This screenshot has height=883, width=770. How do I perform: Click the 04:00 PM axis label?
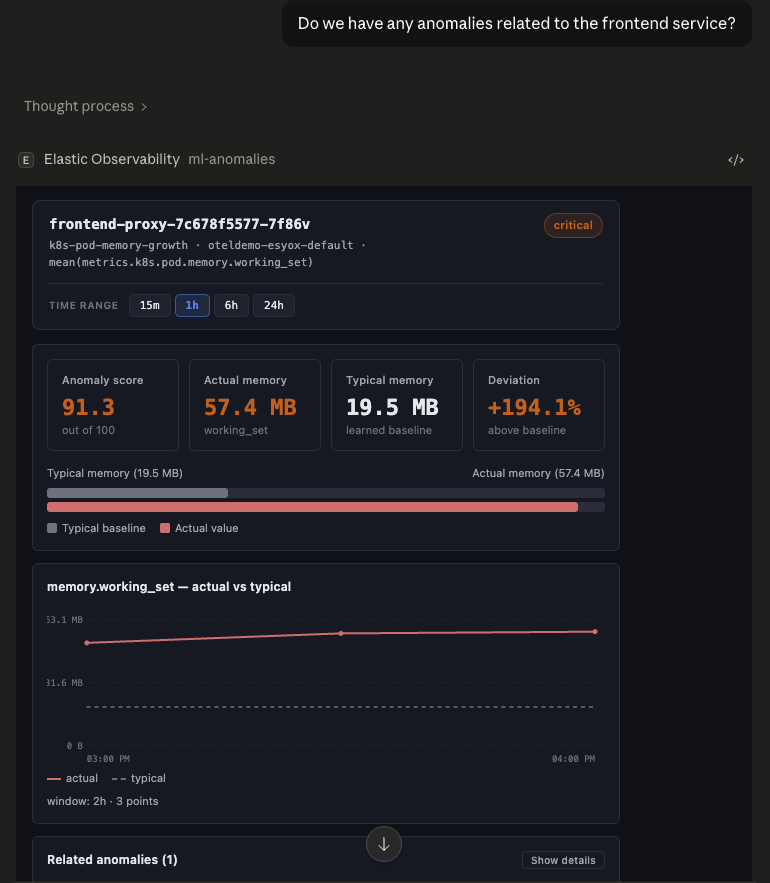point(573,759)
